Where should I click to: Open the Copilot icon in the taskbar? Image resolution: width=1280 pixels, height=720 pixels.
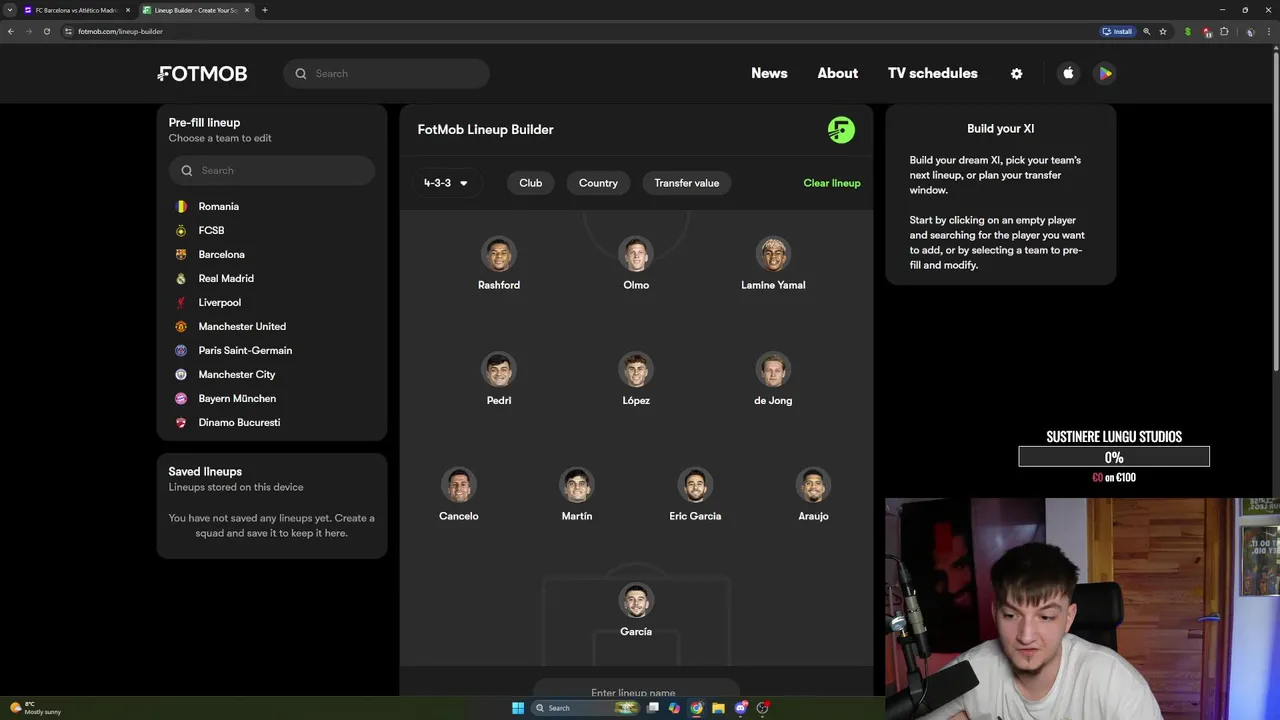[674, 708]
